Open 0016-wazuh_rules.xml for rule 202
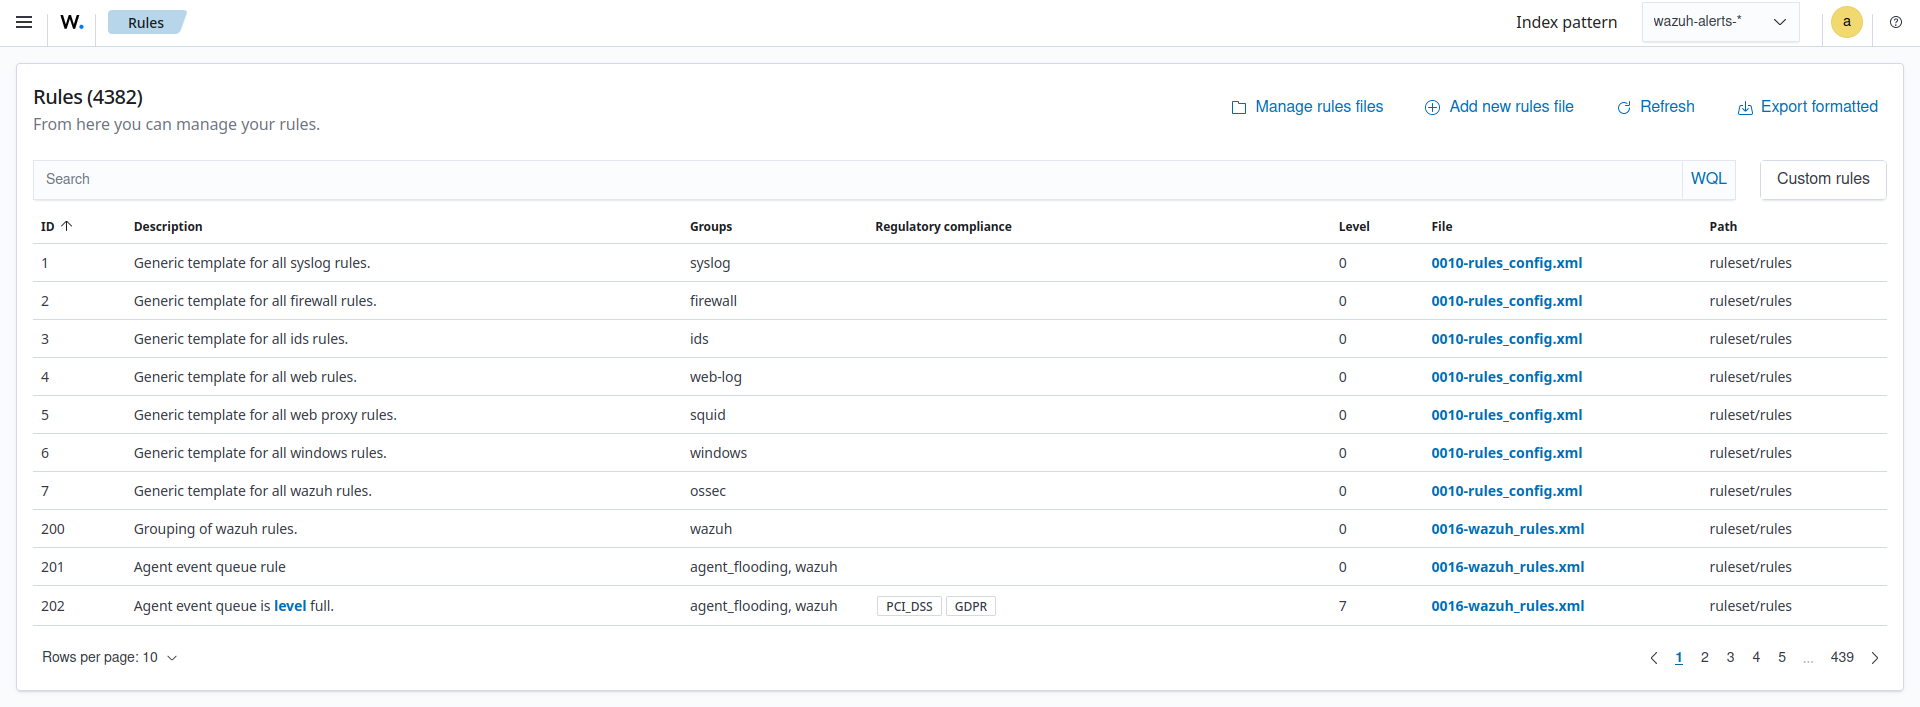 click(1507, 606)
